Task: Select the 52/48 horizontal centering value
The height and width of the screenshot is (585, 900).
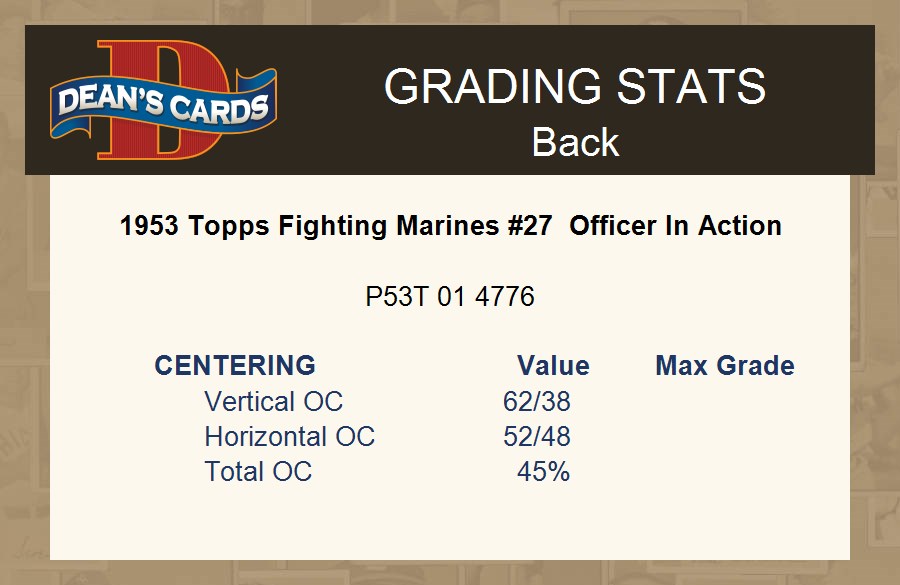Action: (537, 437)
